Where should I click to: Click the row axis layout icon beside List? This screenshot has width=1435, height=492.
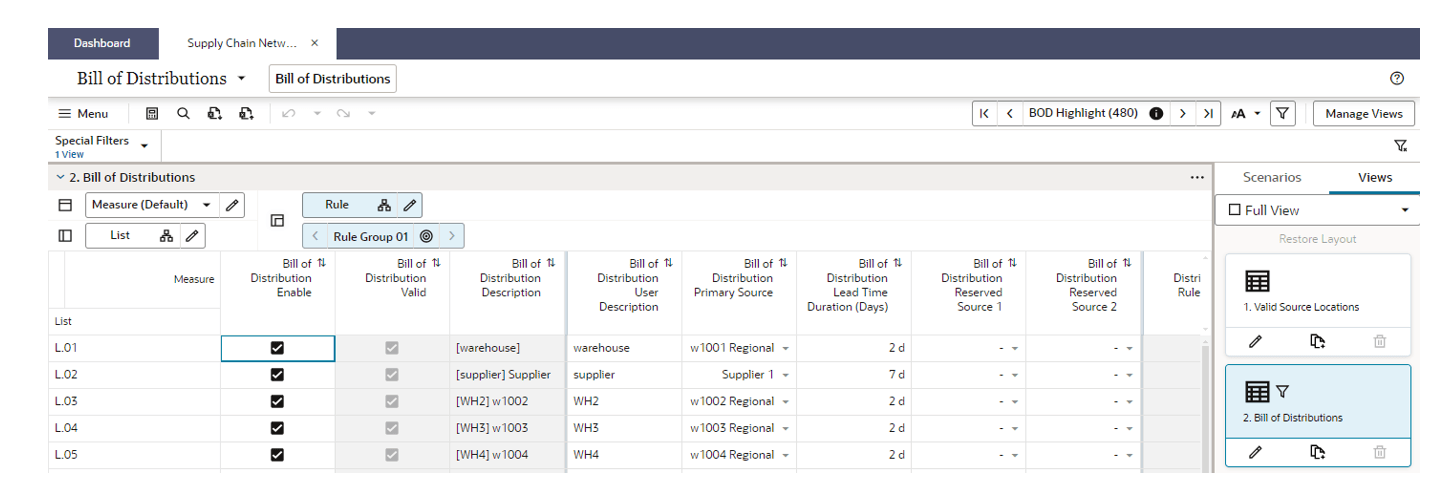[x=65, y=236]
